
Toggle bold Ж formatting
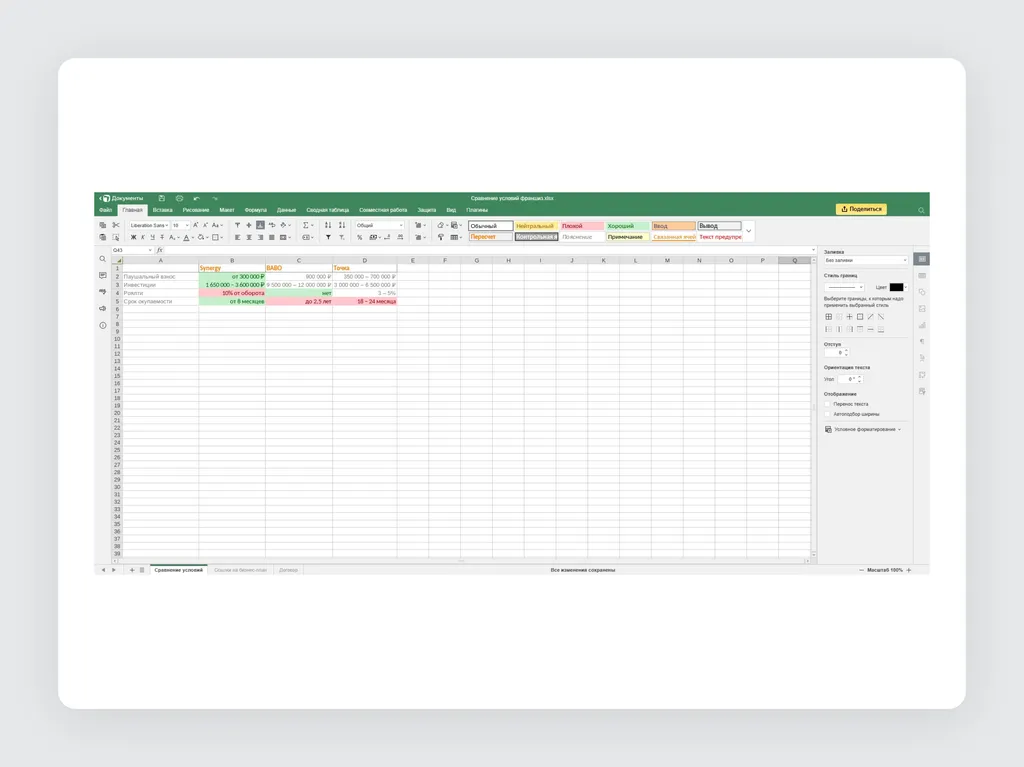[133, 237]
